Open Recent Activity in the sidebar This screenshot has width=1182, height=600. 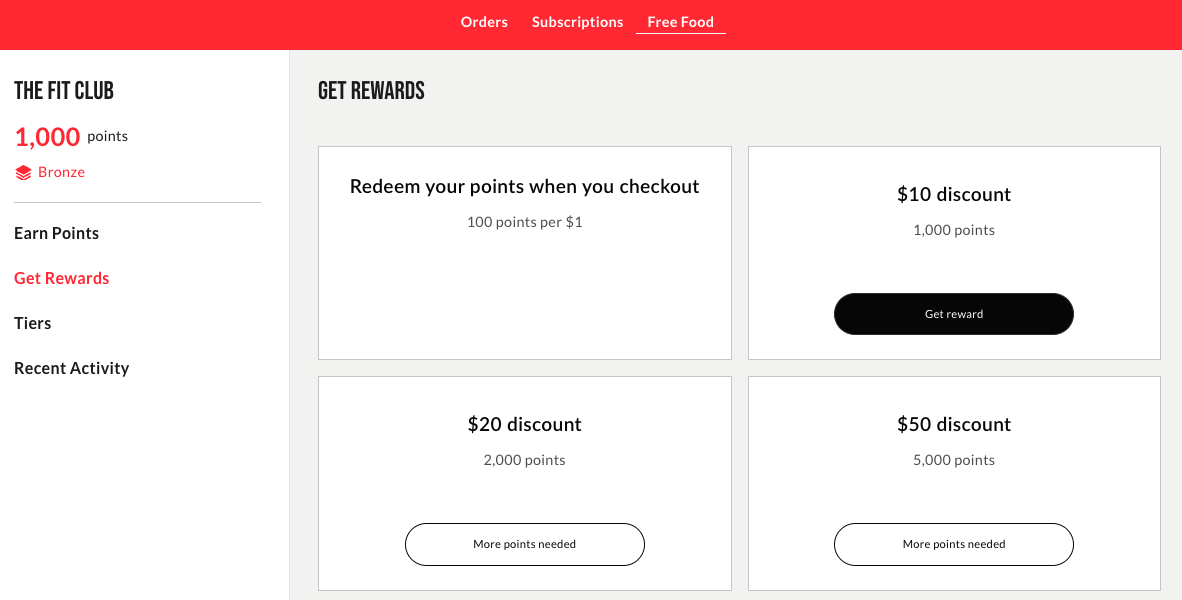tap(71, 368)
